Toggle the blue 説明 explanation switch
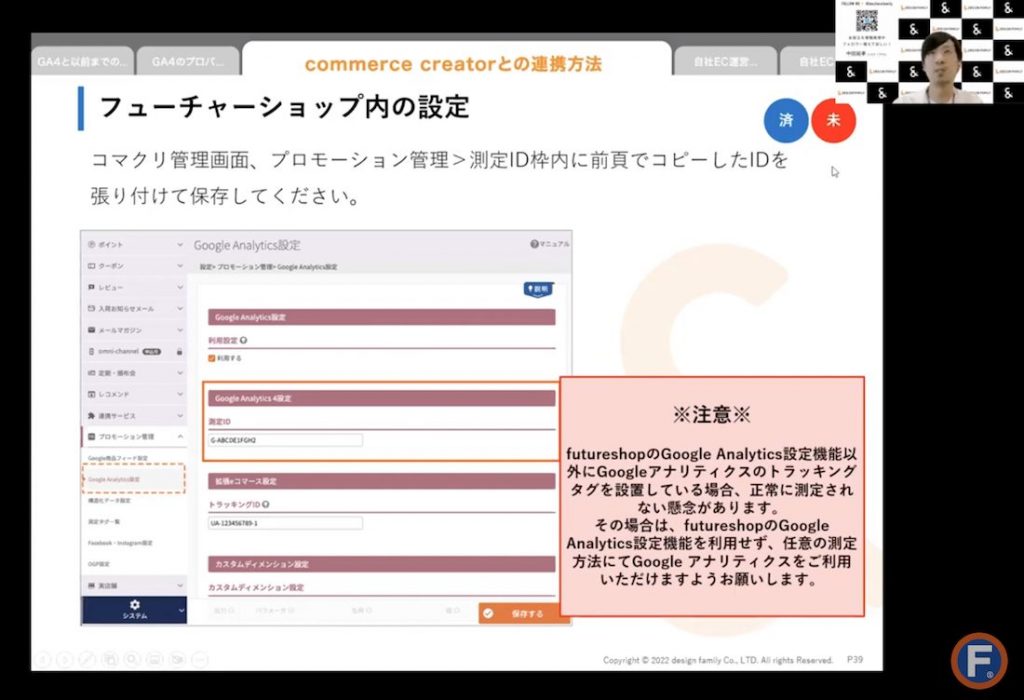 click(538, 289)
